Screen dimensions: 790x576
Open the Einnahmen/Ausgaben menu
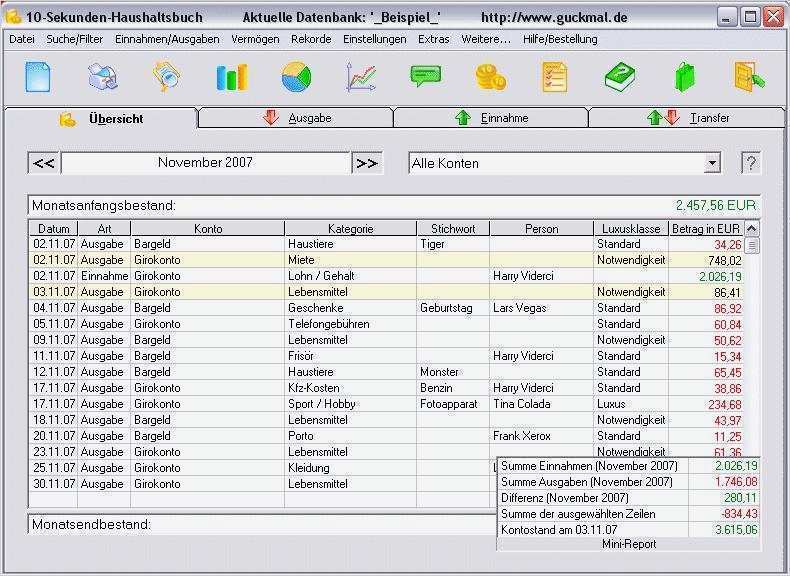click(167, 39)
